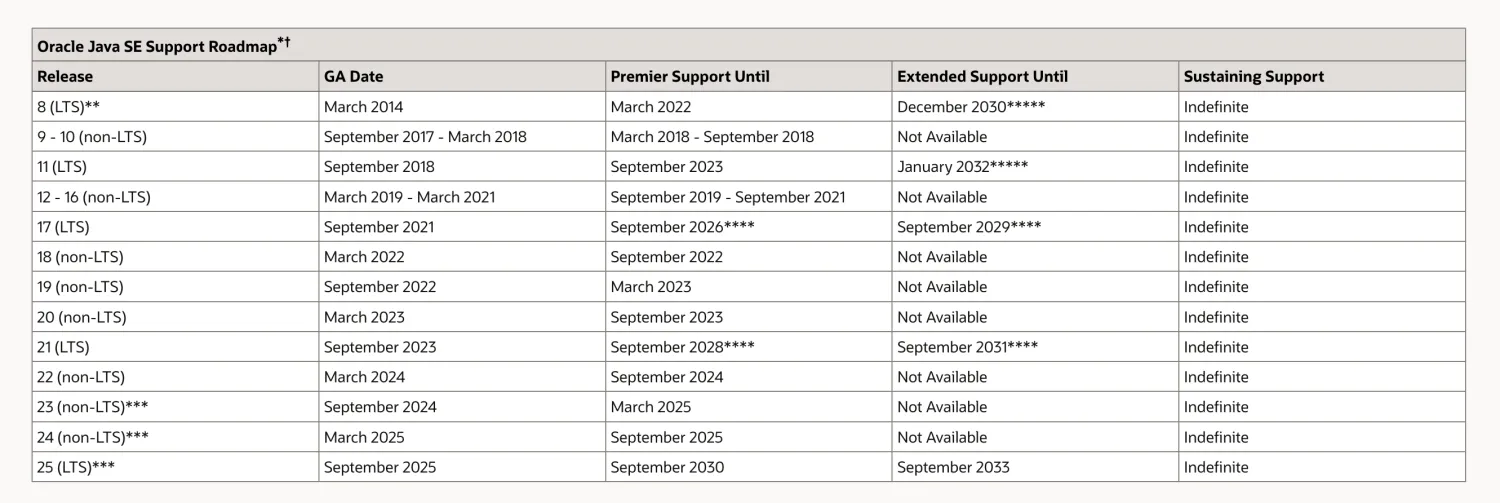Click the Oracle Java SE Support Roadmap title
This screenshot has height=503, width=1500.
(164, 45)
